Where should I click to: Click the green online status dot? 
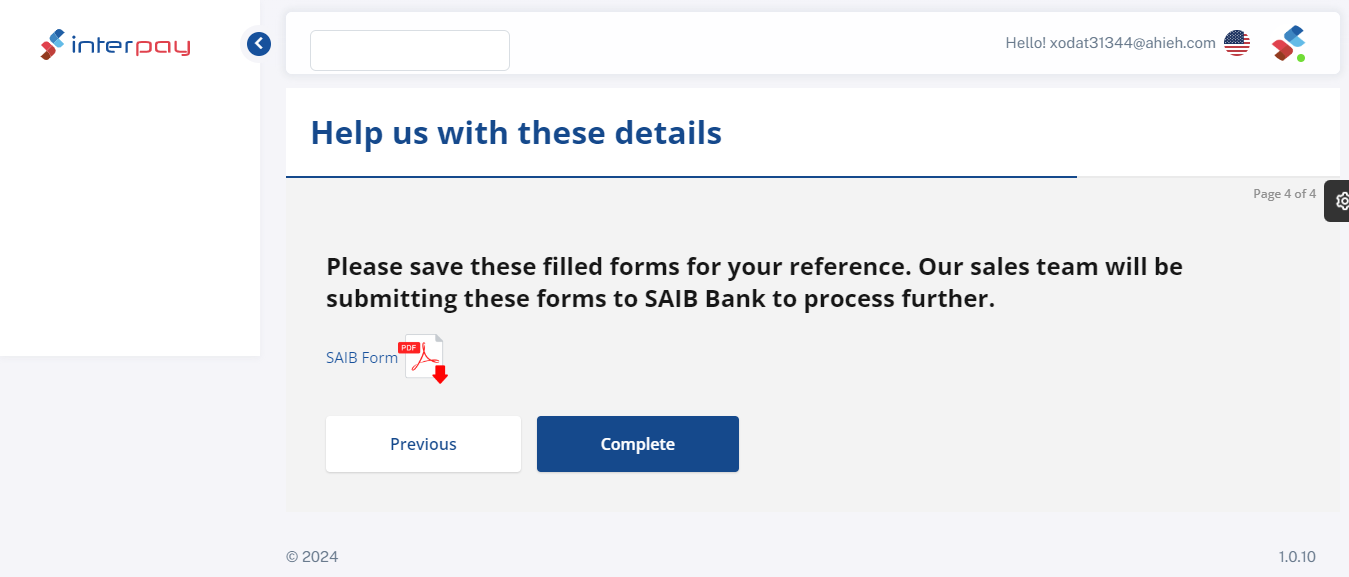tap(1301, 58)
